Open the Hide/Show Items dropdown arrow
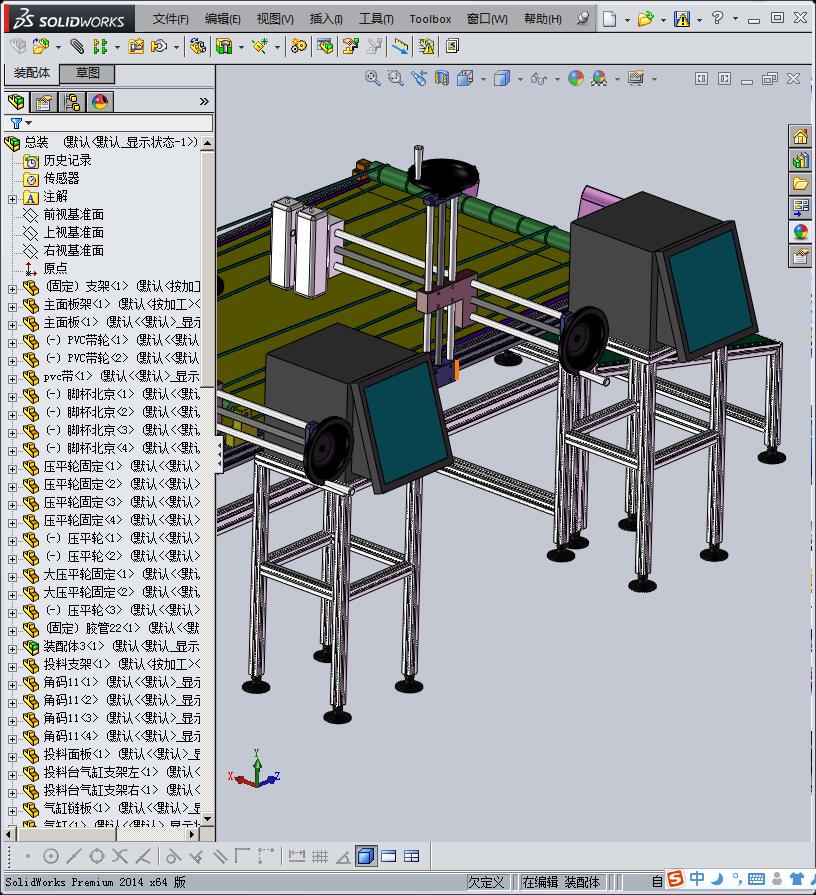816x895 pixels. point(558,79)
